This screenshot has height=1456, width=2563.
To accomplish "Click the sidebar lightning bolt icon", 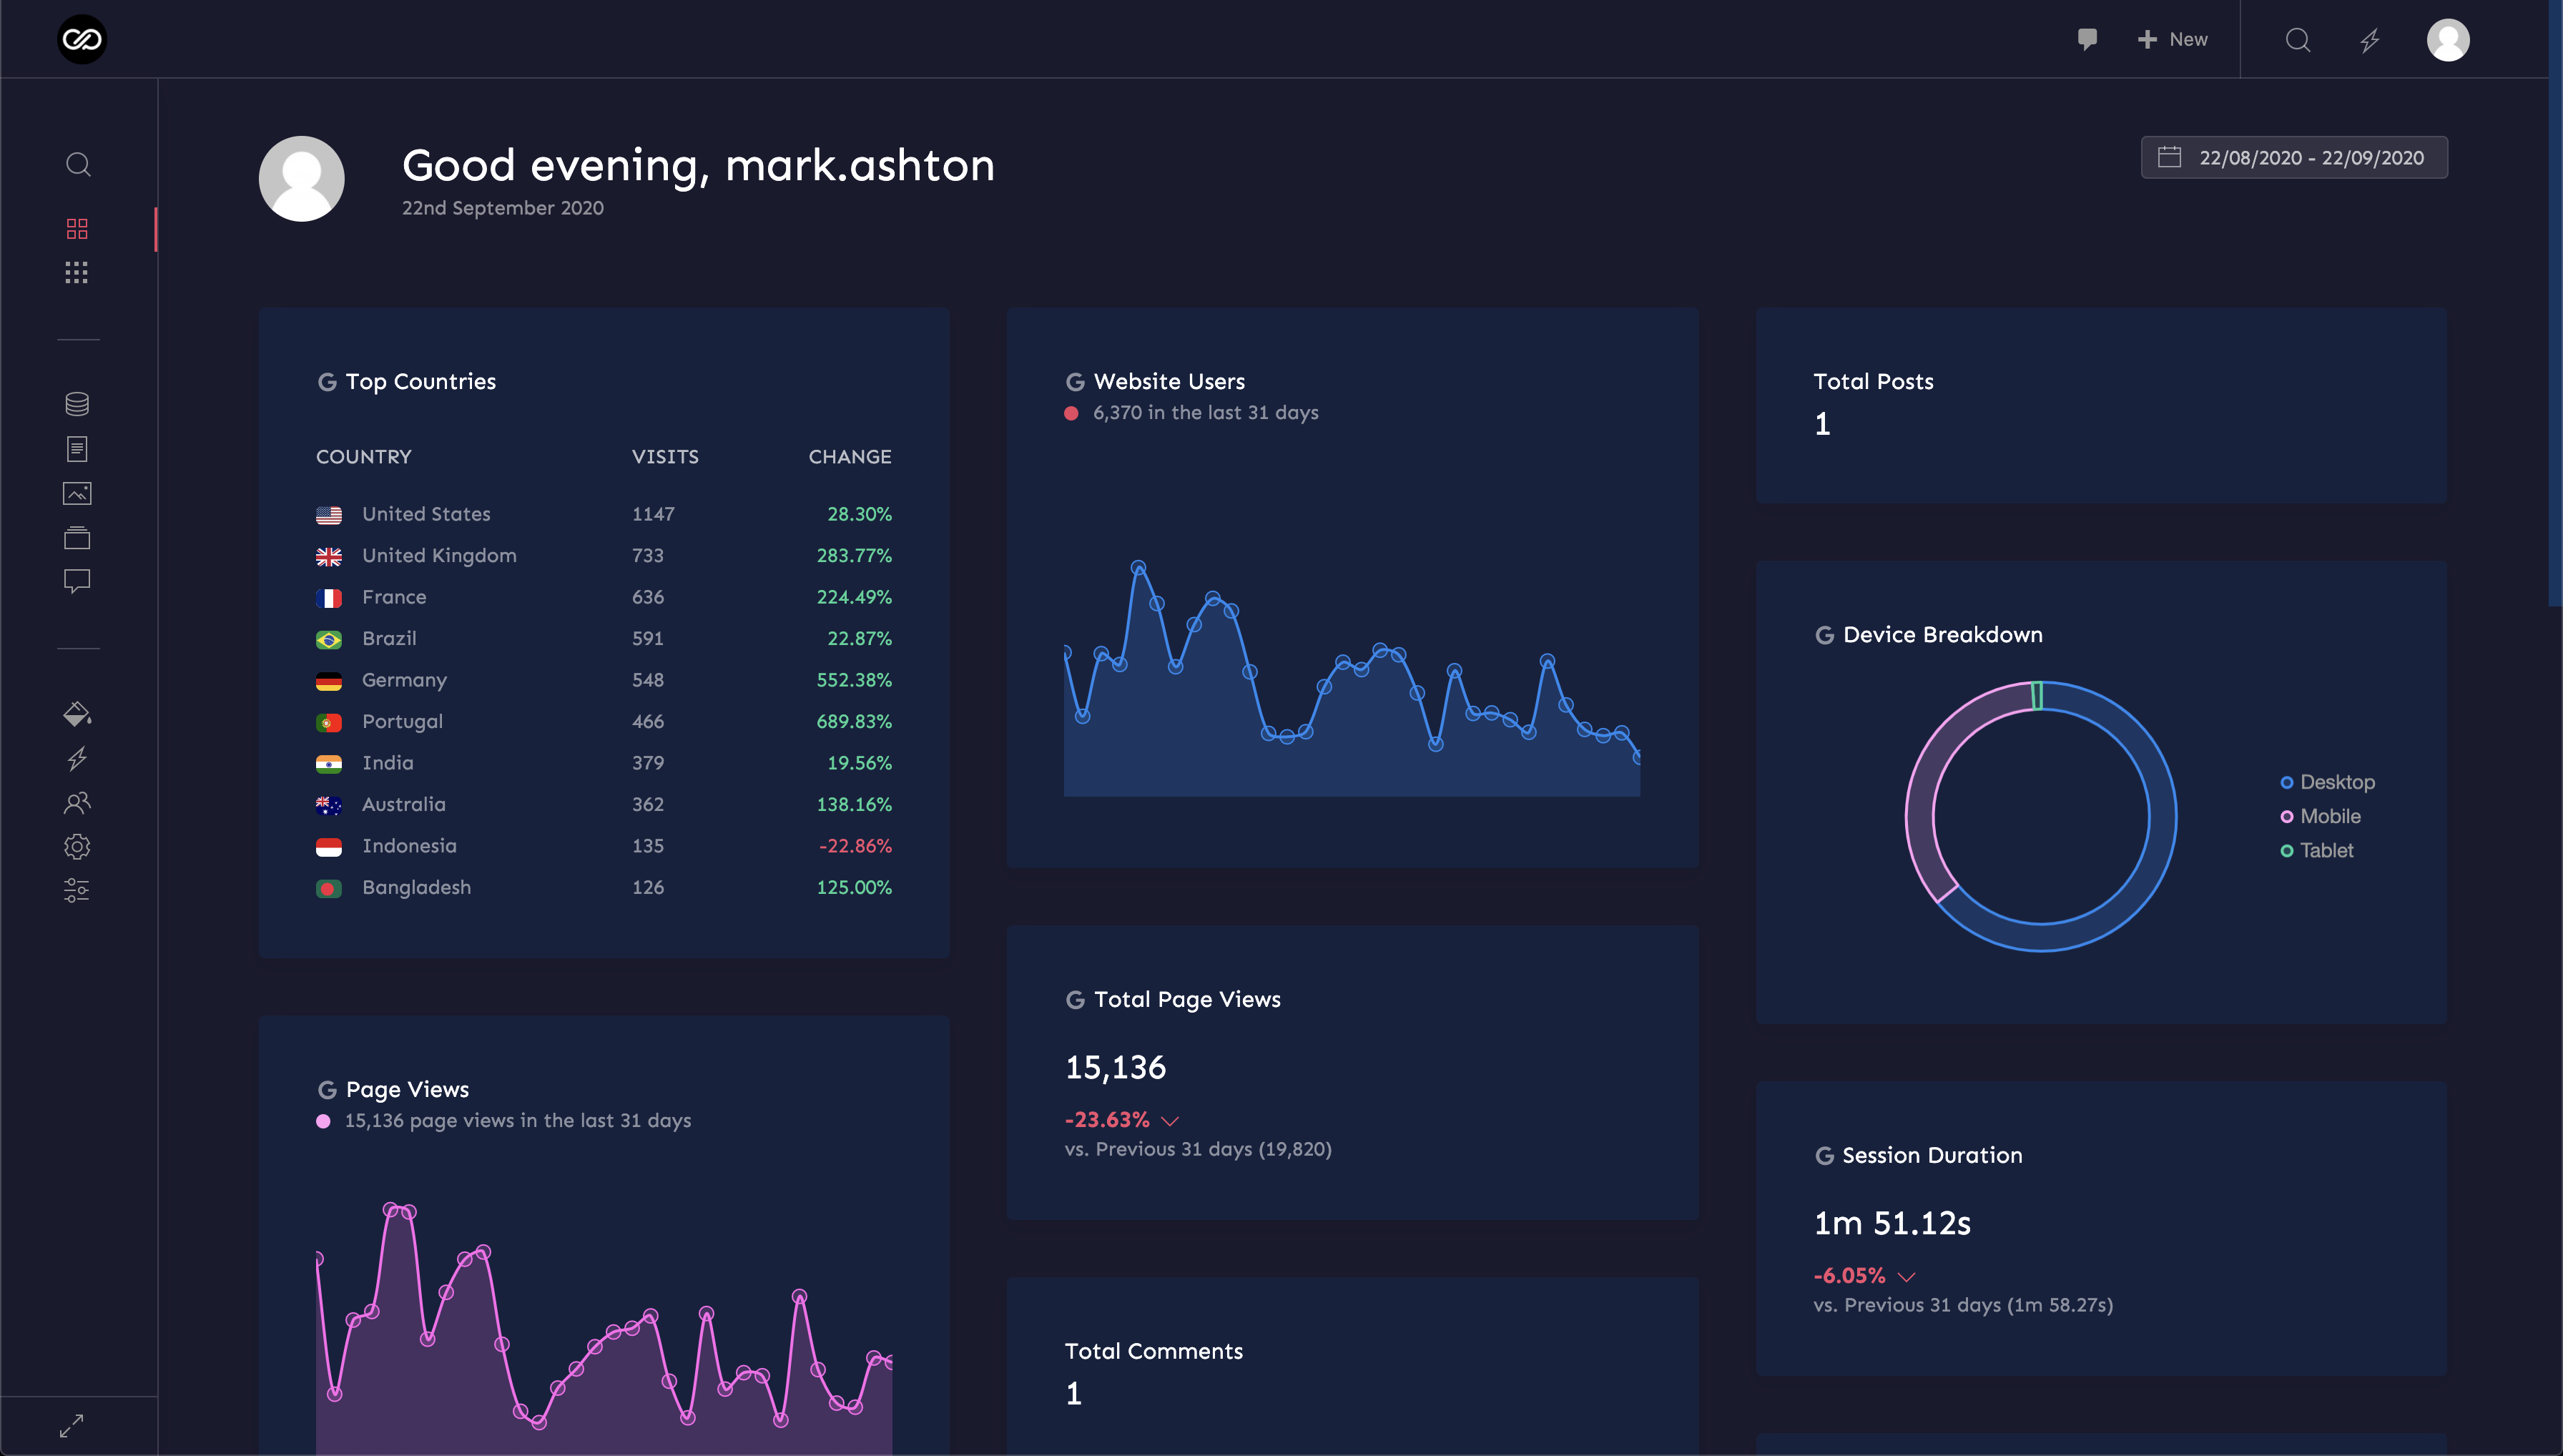I will point(77,759).
